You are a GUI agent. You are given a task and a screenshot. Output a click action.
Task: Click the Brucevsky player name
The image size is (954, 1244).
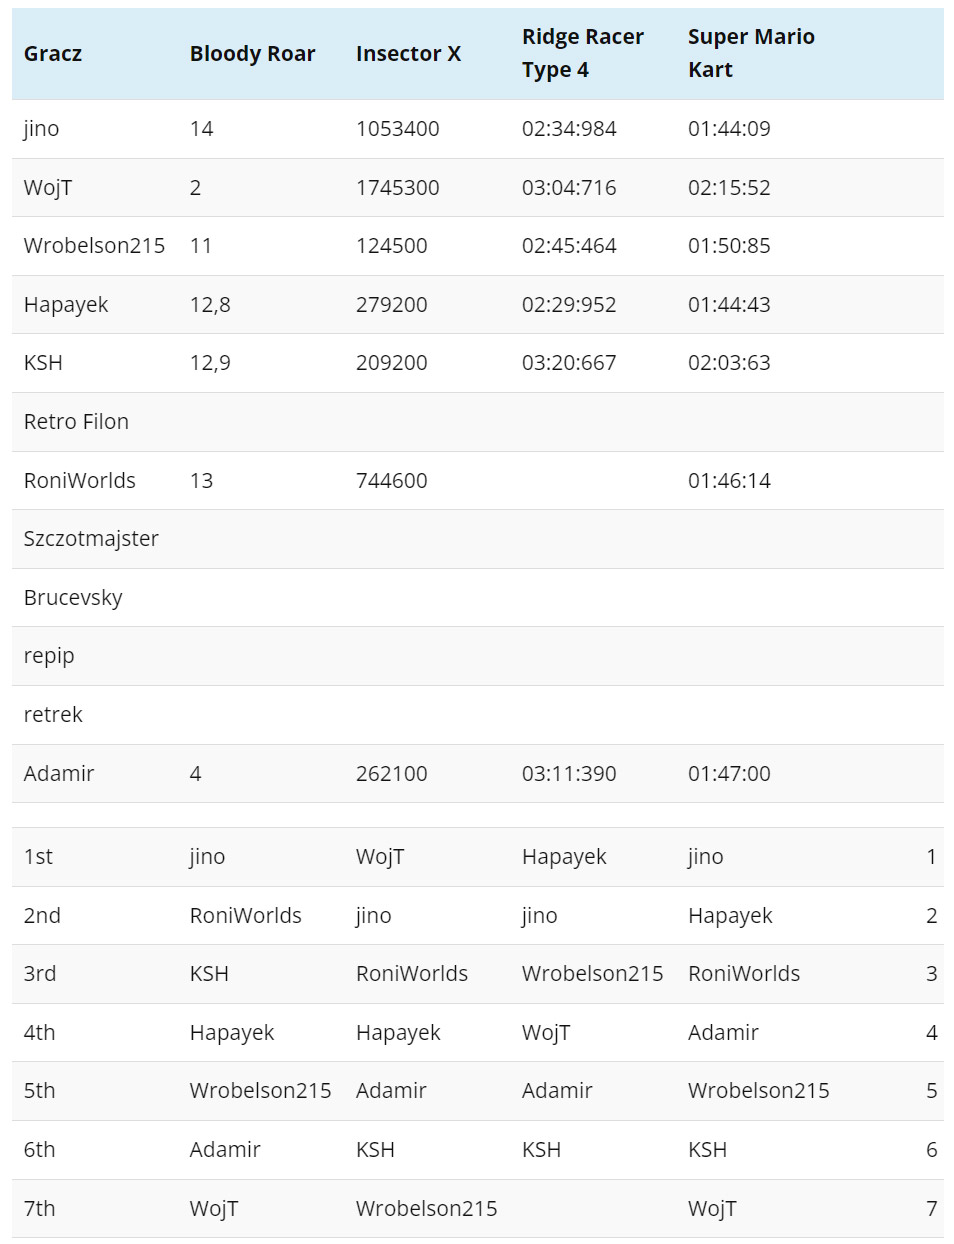pyautogui.click(x=73, y=598)
